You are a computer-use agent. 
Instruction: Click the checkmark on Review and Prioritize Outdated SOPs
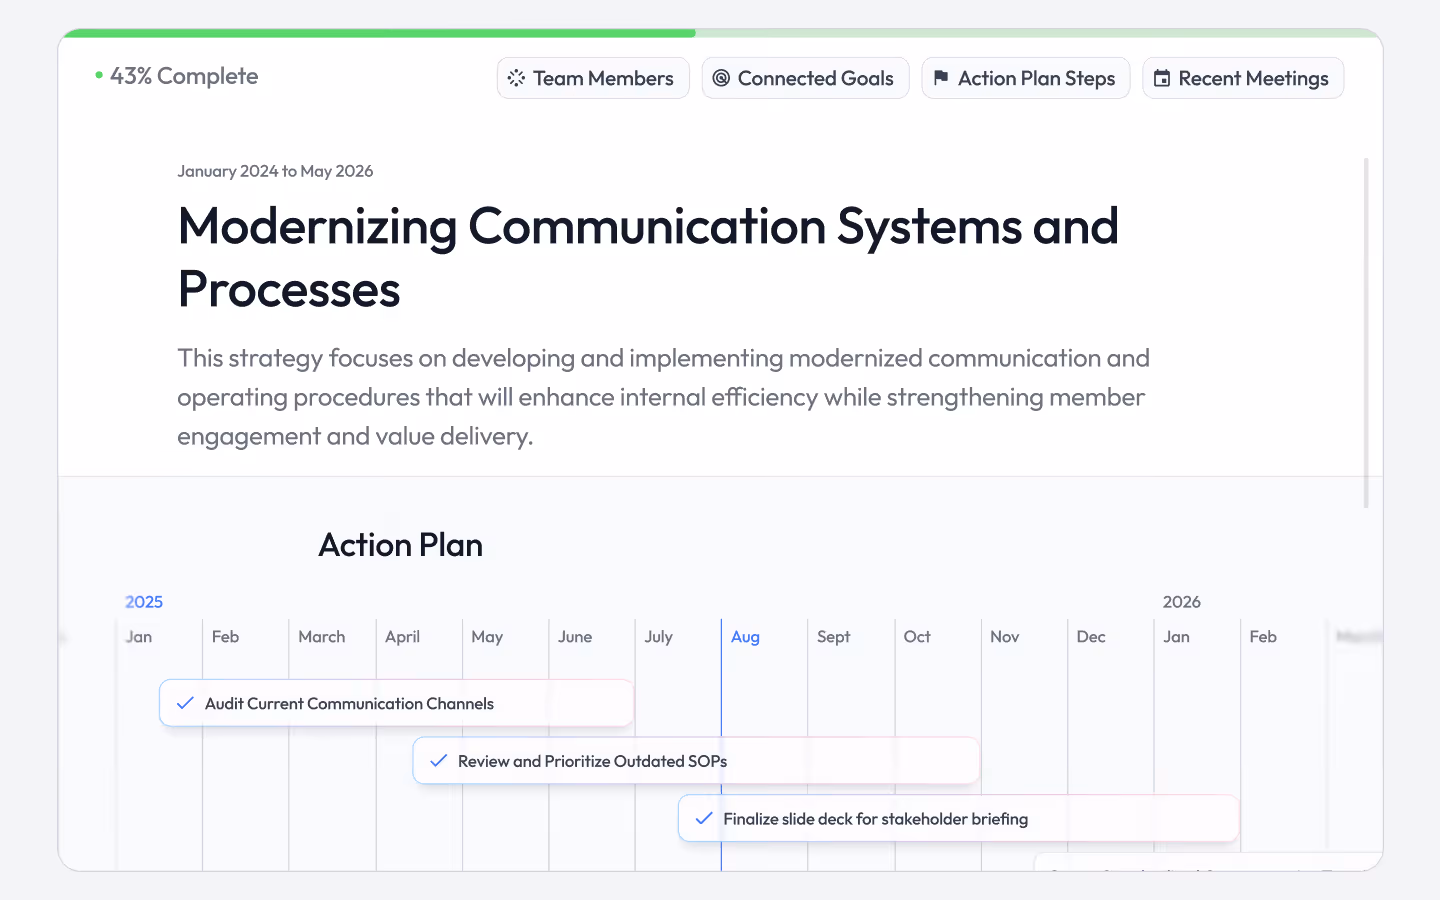(x=438, y=761)
